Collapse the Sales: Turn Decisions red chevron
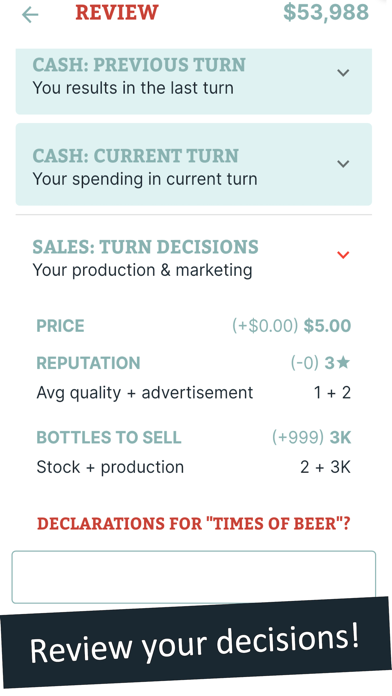This screenshot has height=696, width=392. tap(343, 255)
